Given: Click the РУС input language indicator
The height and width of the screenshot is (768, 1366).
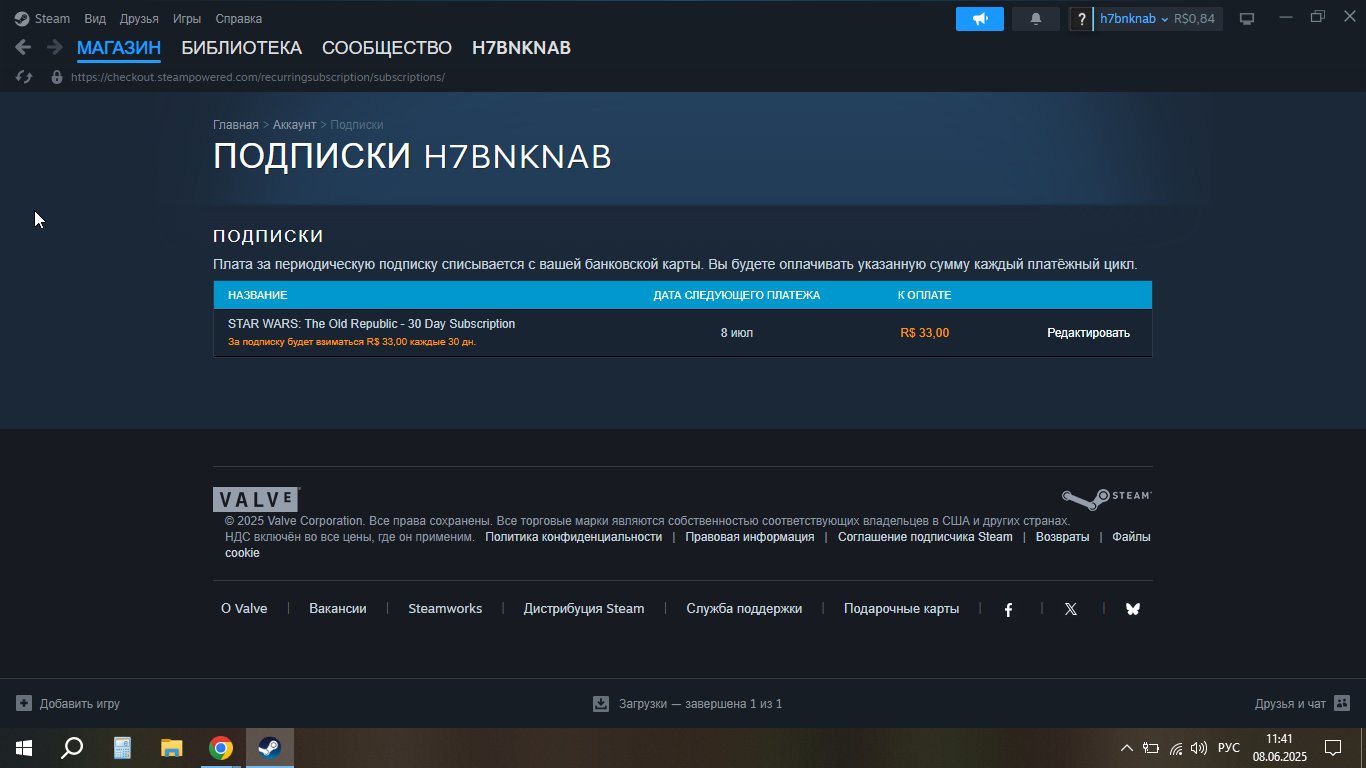Looking at the screenshot, I should click(1229, 748).
